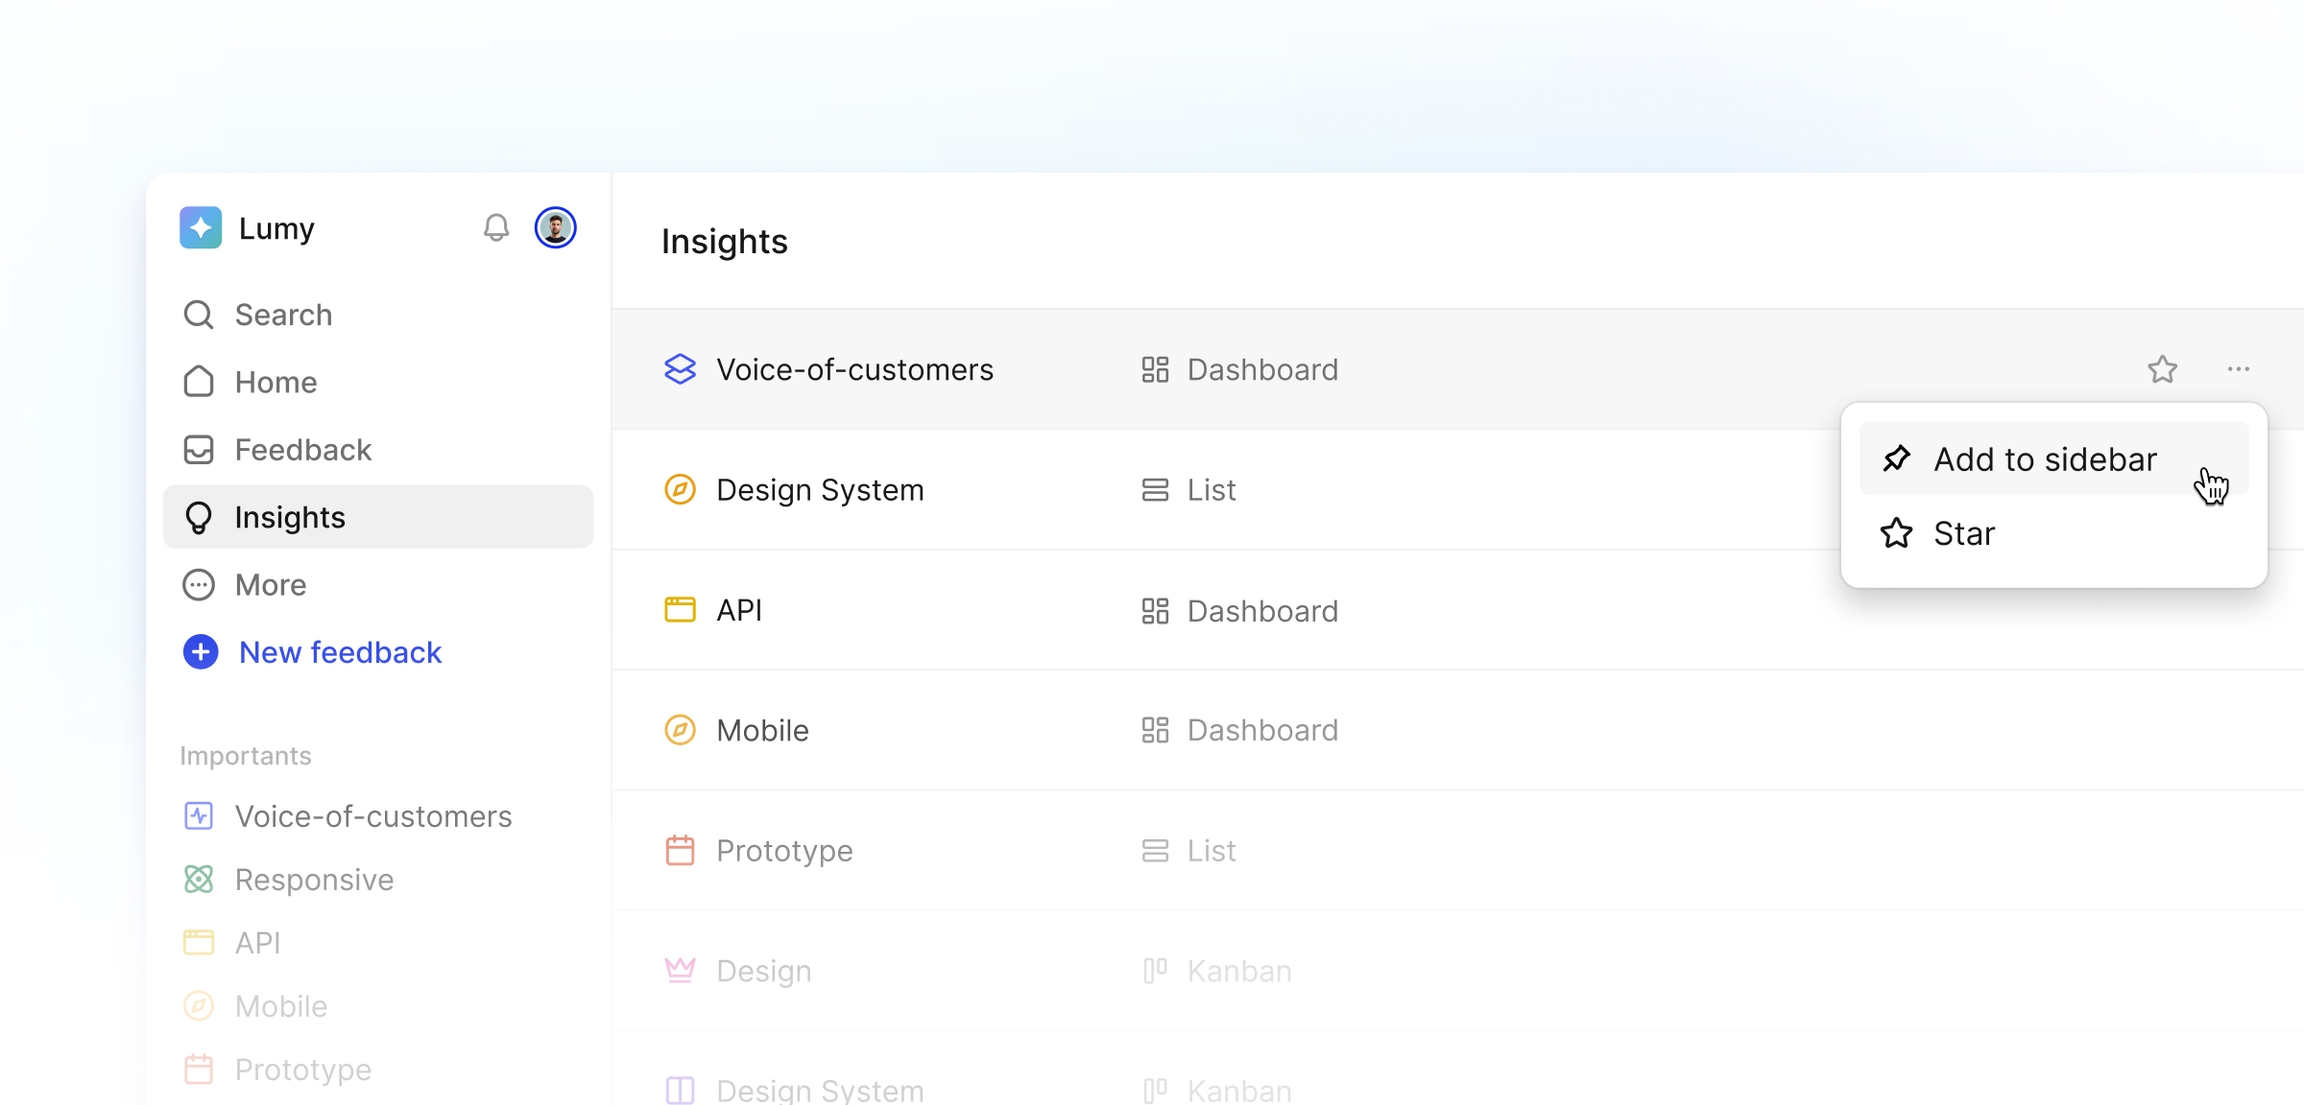Open the user profile avatar
Screen dimensions: 2304x1105
pos(555,228)
